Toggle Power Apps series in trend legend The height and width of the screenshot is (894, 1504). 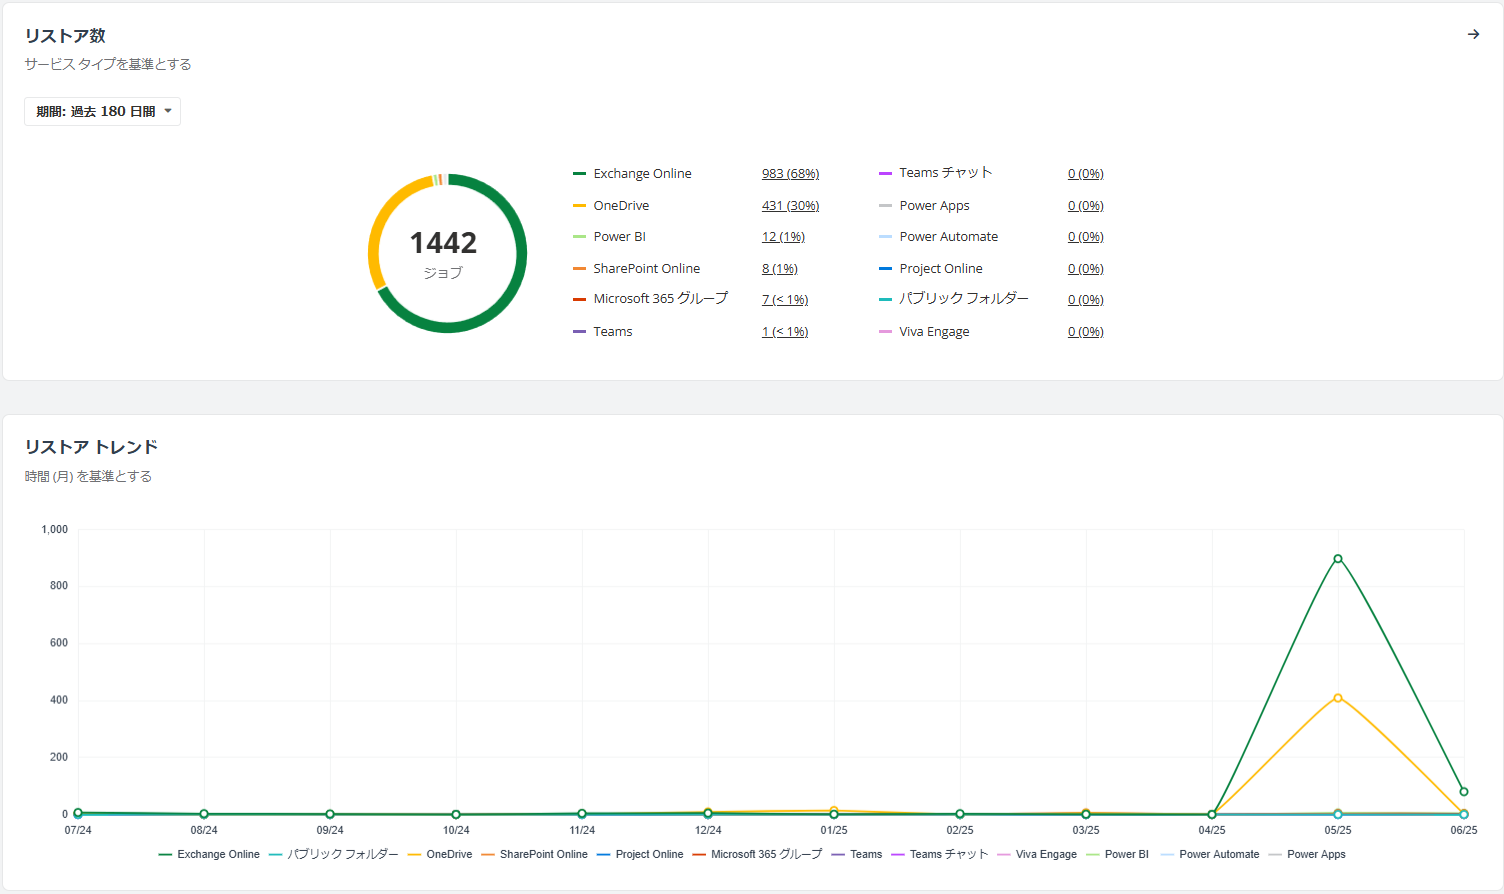pos(1307,854)
